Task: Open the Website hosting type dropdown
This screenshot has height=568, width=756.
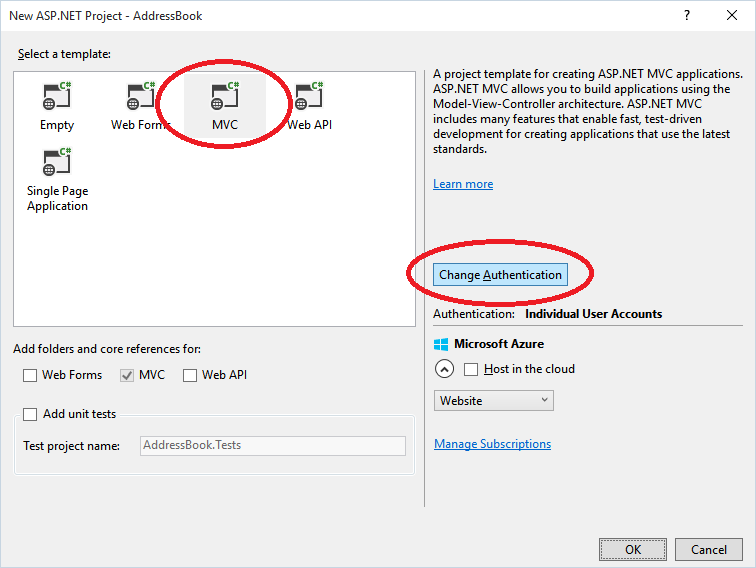Action: click(x=494, y=401)
